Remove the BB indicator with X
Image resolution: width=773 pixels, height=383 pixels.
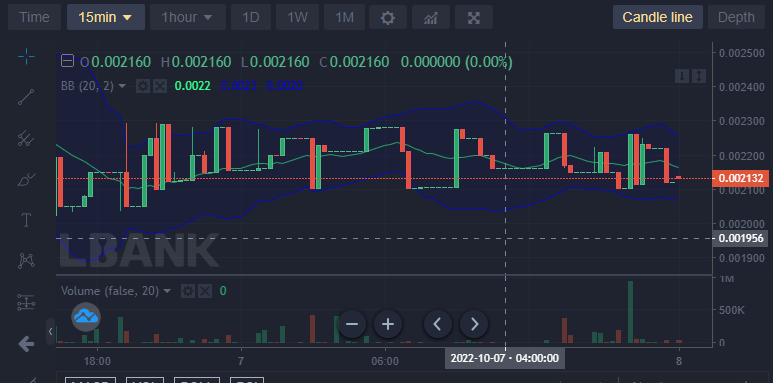[160, 86]
